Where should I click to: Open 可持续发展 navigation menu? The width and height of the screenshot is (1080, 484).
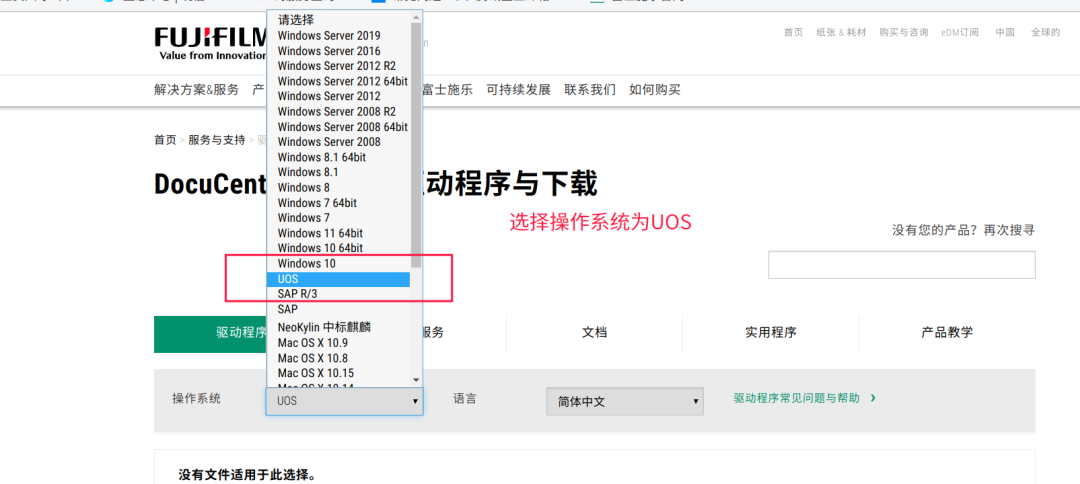(x=519, y=90)
